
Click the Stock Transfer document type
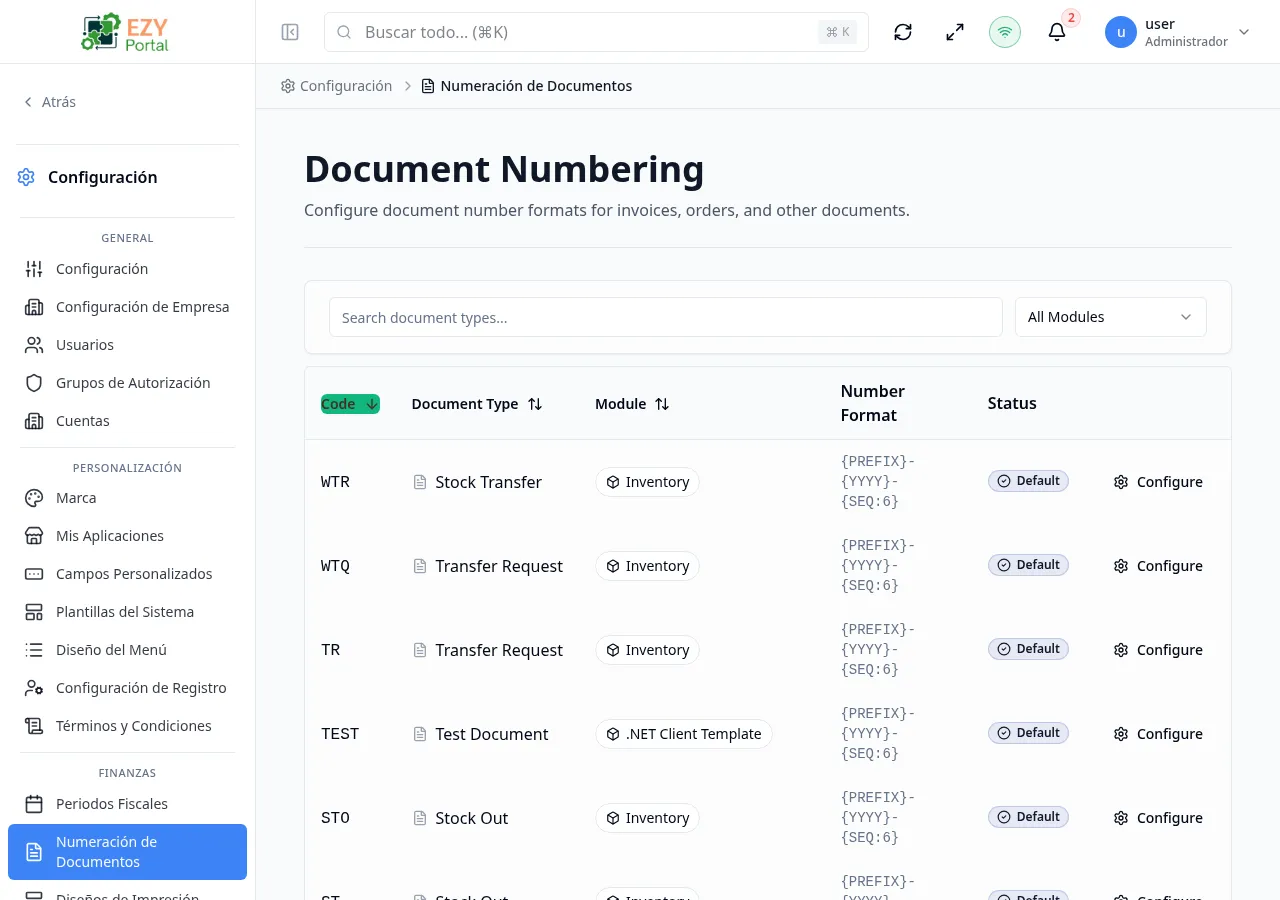tap(488, 482)
